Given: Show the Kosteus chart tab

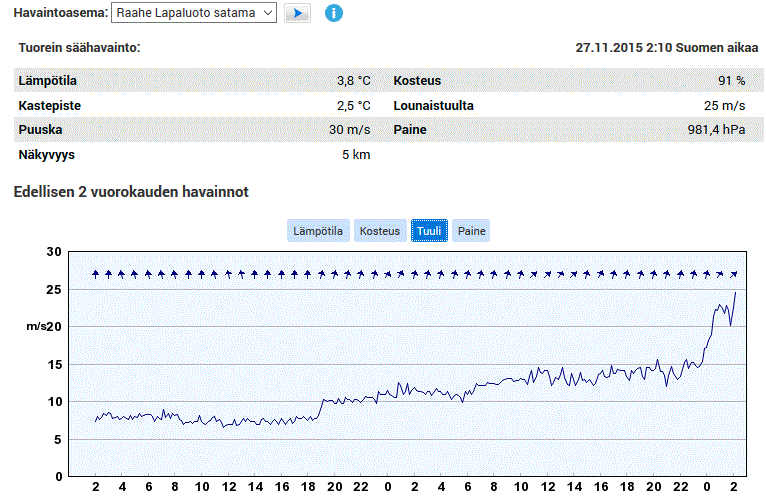Looking at the screenshot, I should 380,231.
